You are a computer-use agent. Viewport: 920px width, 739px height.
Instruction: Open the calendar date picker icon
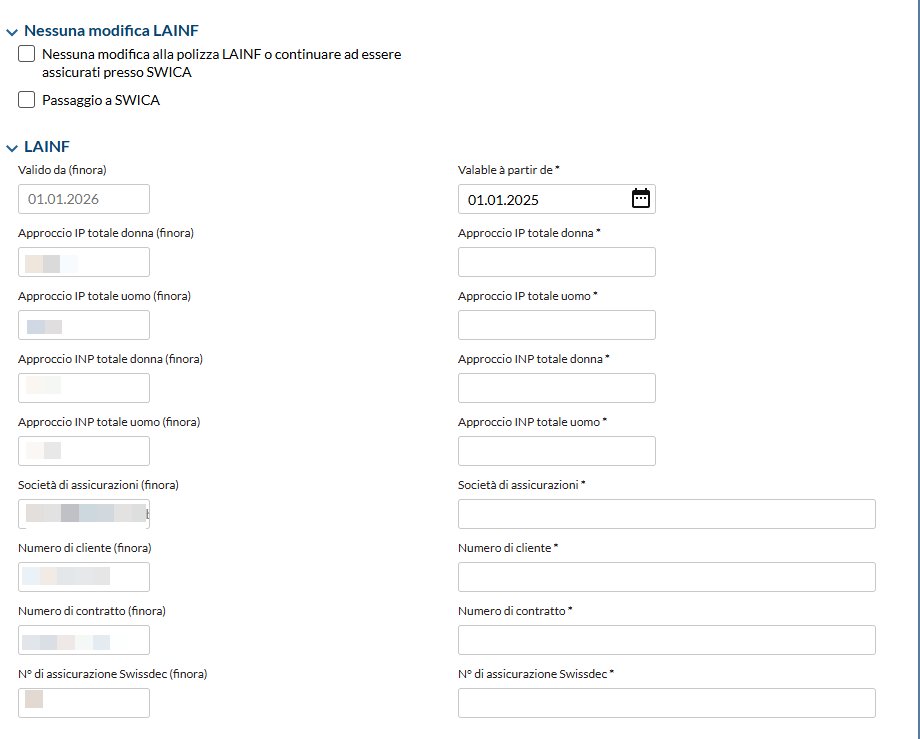pyautogui.click(x=641, y=199)
